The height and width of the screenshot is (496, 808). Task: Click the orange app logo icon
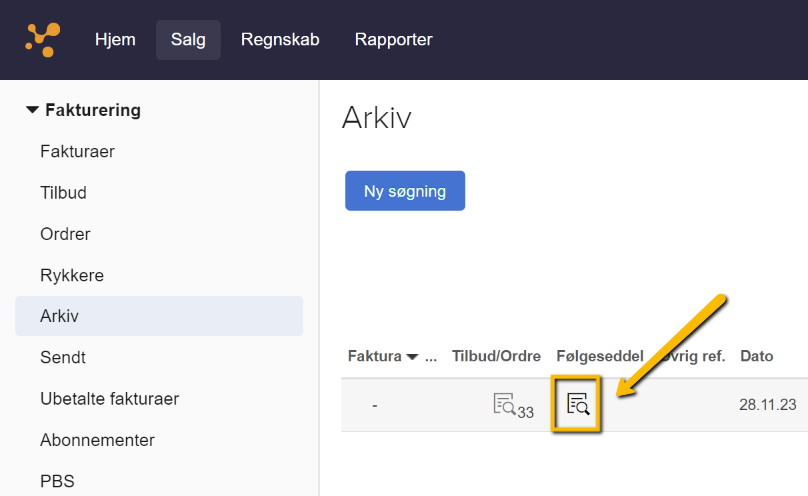[43, 39]
